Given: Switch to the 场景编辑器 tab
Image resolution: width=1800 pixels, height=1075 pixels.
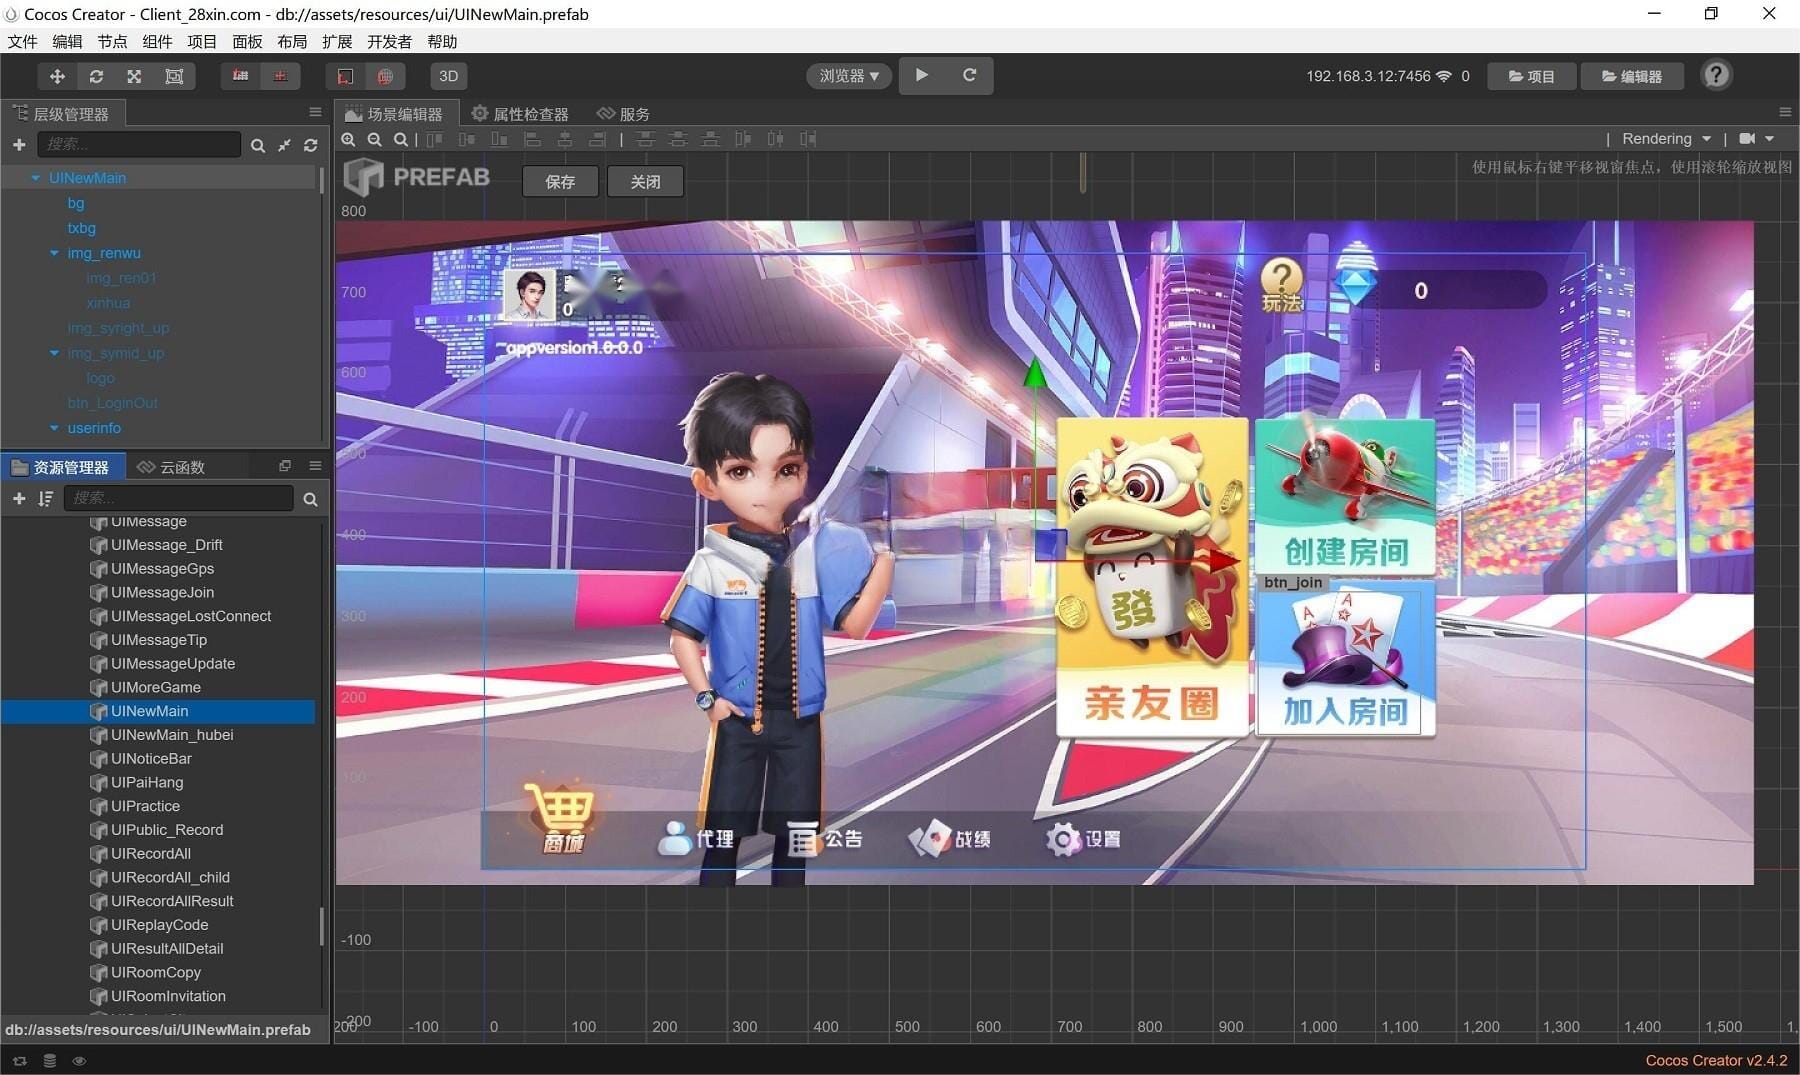Looking at the screenshot, I should tap(394, 114).
